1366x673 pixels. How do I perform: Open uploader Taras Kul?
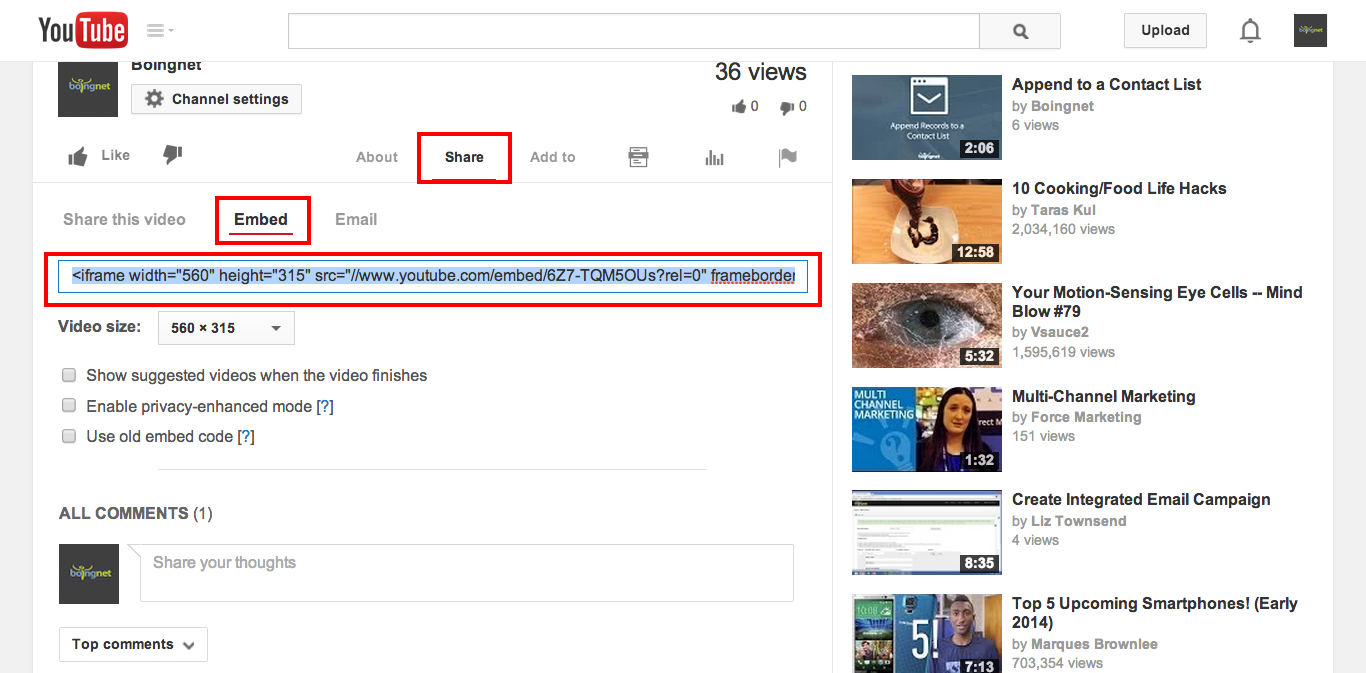tap(1063, 210)
